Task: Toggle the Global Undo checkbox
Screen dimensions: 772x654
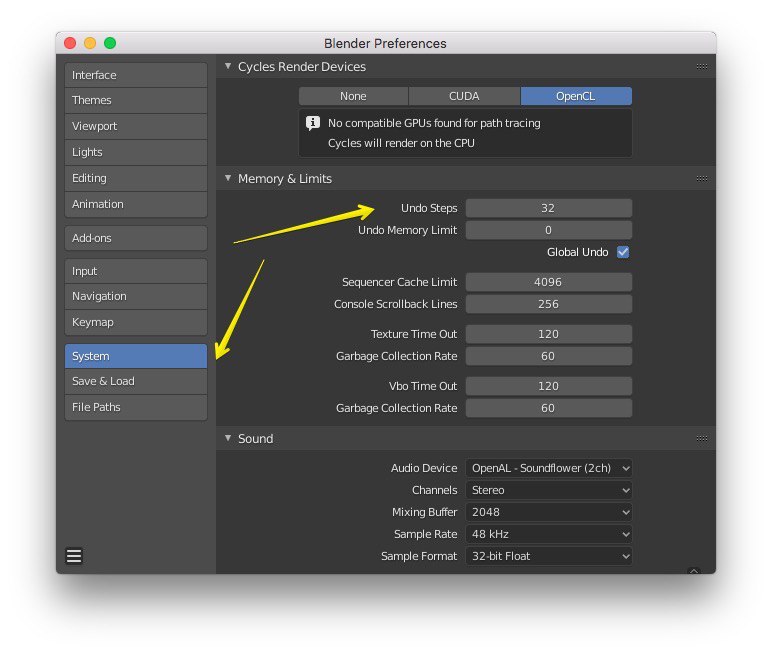Action: 623,252
